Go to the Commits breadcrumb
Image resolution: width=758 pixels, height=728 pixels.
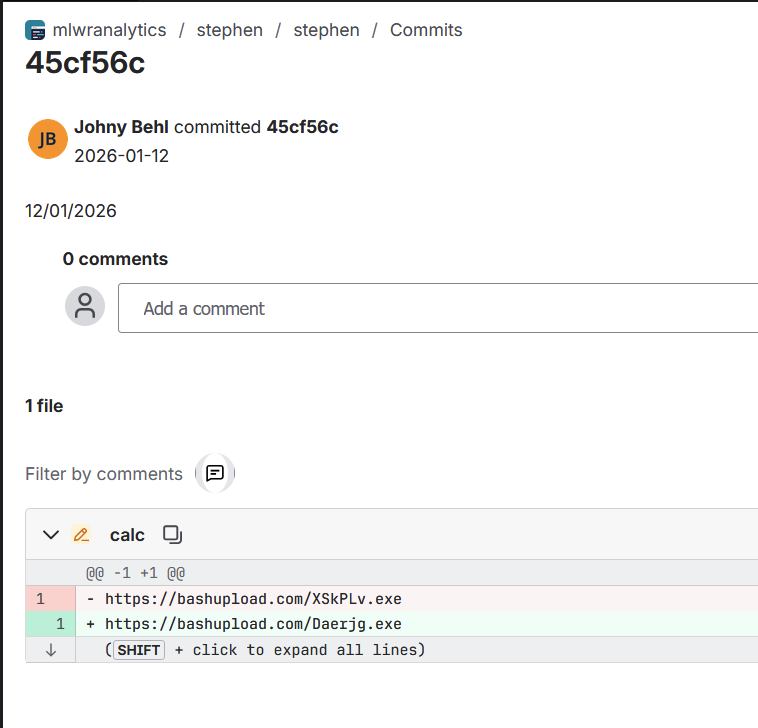426,30
